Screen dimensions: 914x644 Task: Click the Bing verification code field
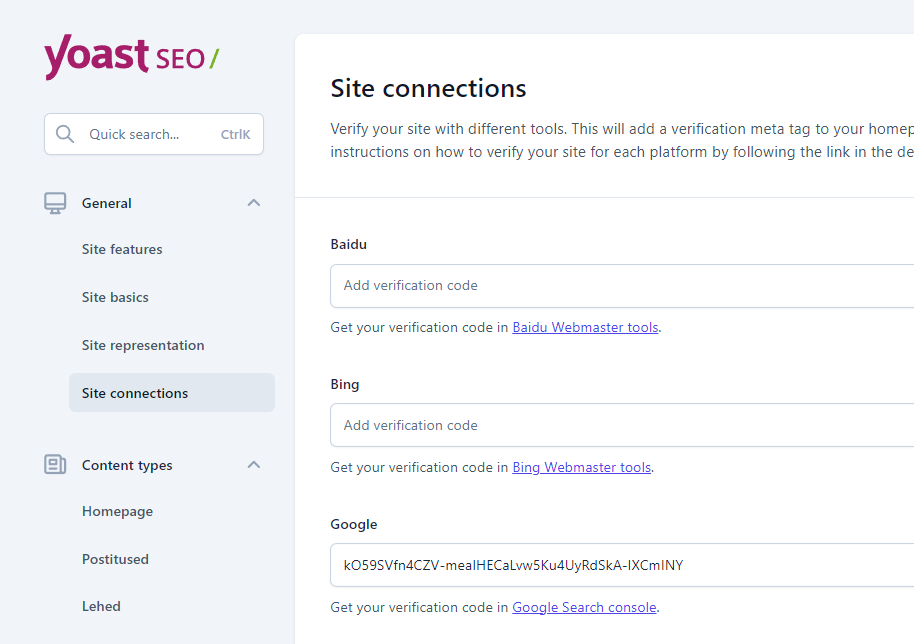point(622,425)
